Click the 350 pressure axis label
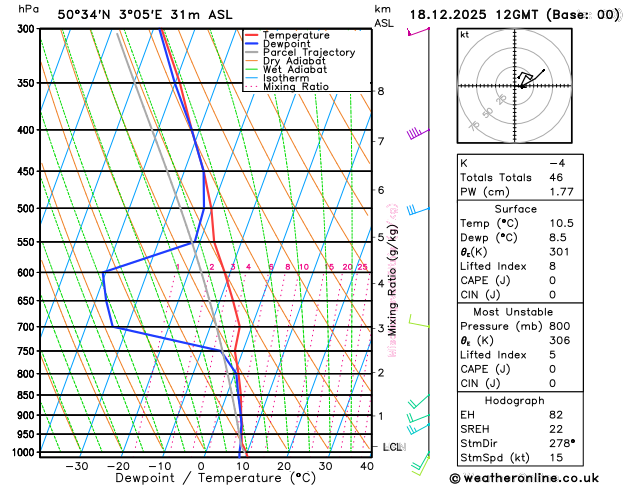Screen dimensions: 629x486 28,83
